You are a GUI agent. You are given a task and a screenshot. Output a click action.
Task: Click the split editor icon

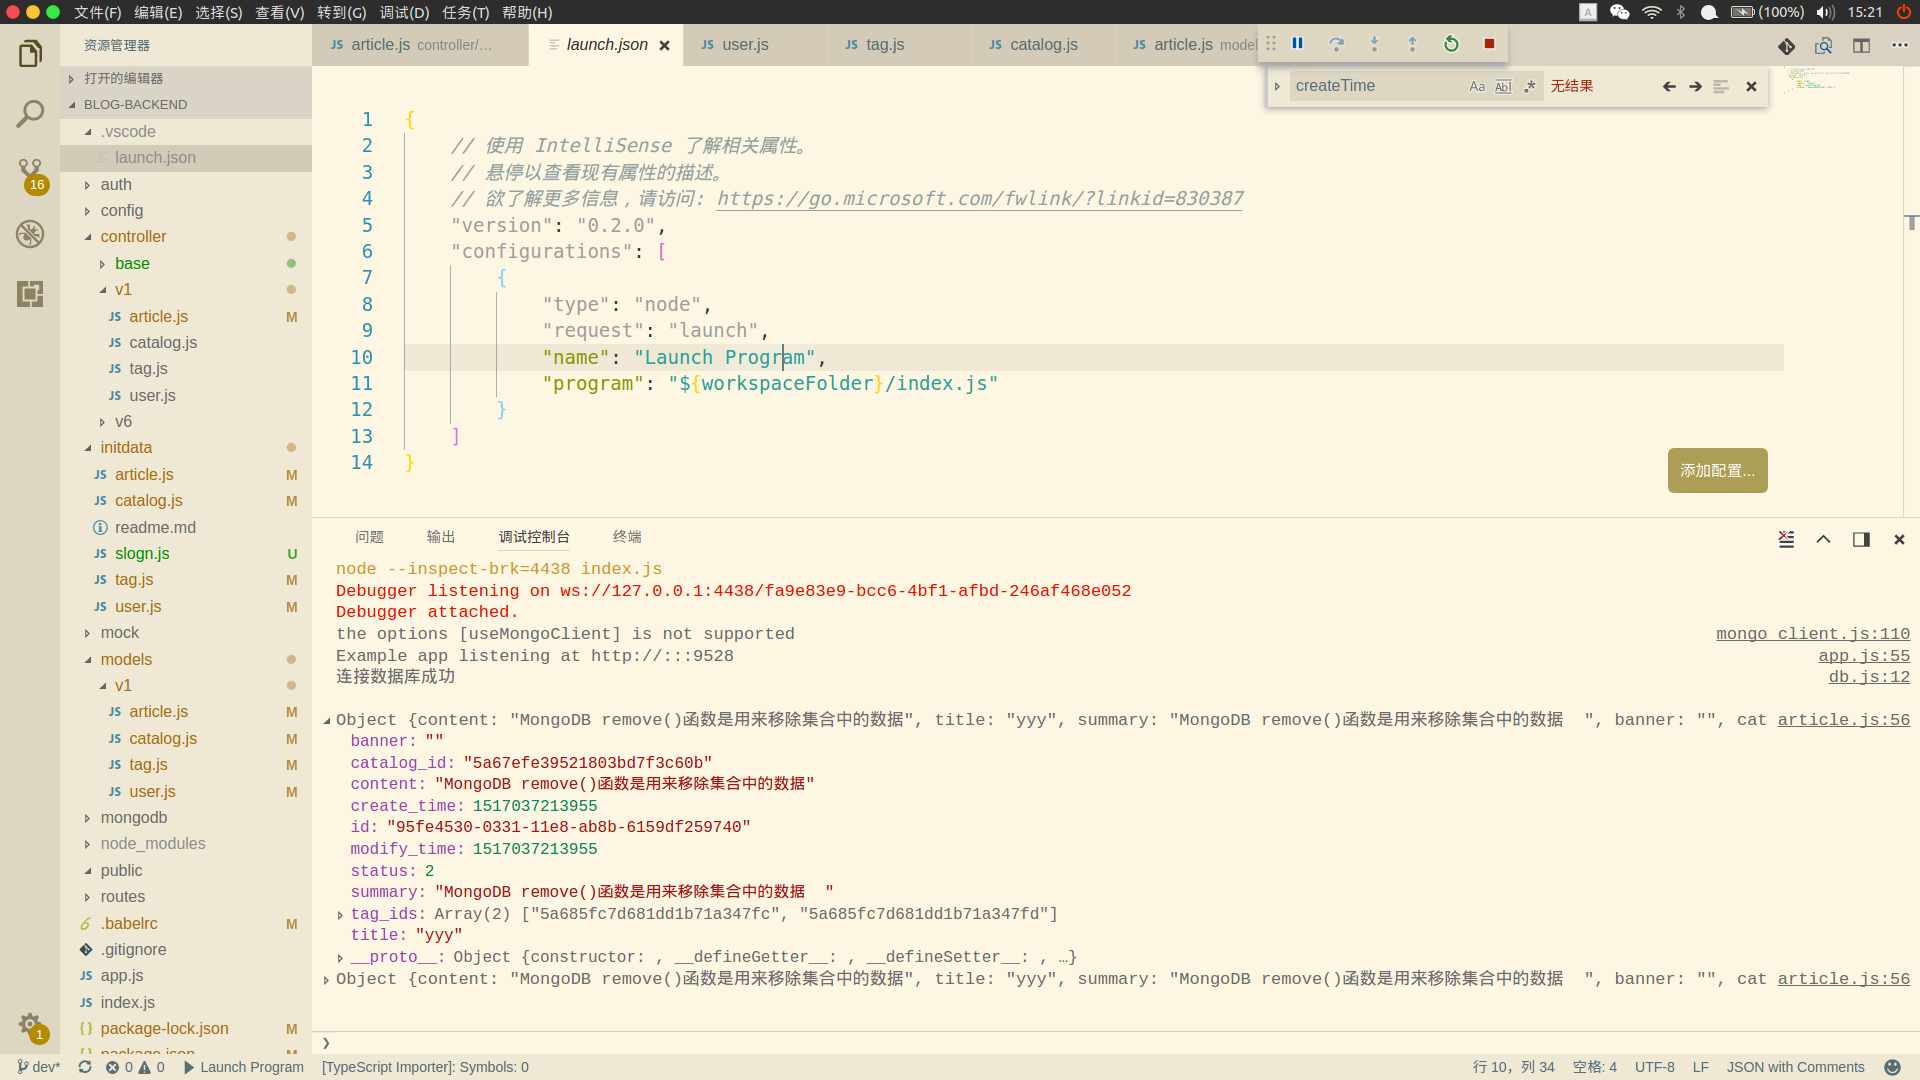pyautogui.click(x=1861, y=46)
